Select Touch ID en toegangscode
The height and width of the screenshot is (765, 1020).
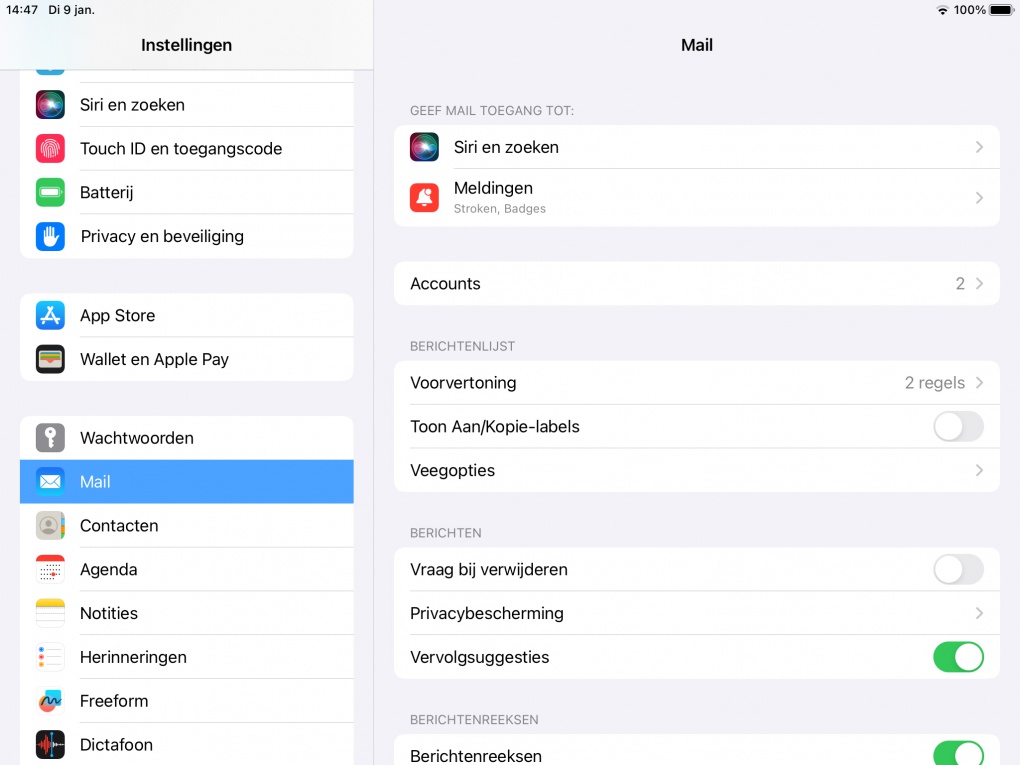pos(187,148)
